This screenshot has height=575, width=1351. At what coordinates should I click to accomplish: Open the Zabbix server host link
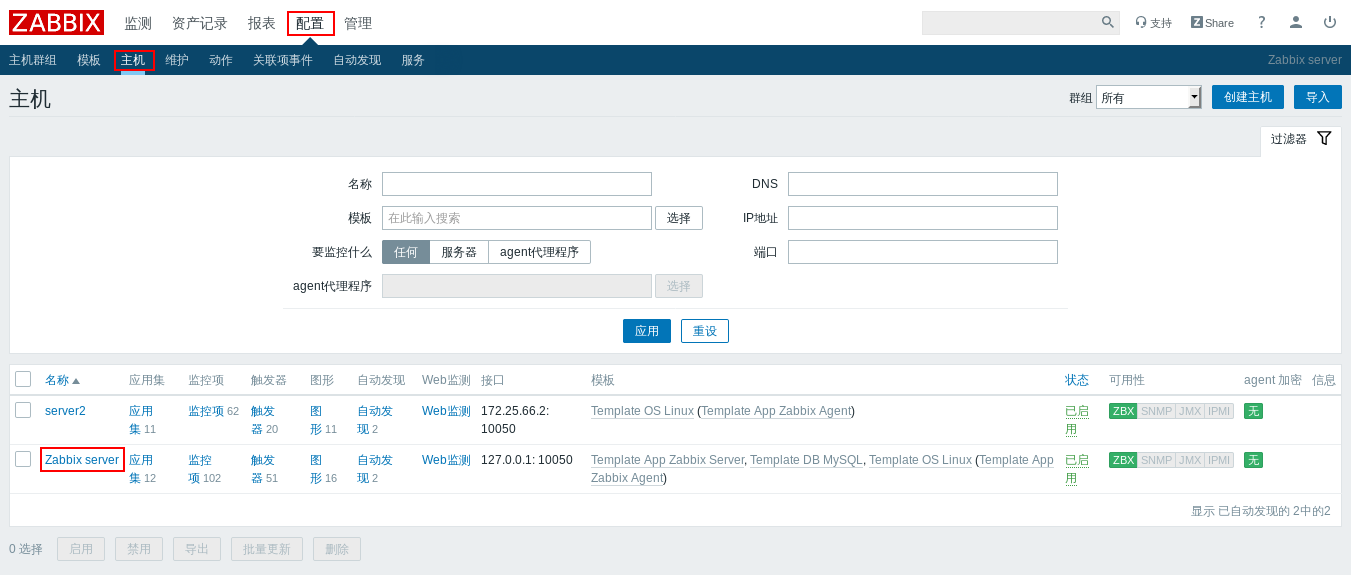tap(82, 460)
